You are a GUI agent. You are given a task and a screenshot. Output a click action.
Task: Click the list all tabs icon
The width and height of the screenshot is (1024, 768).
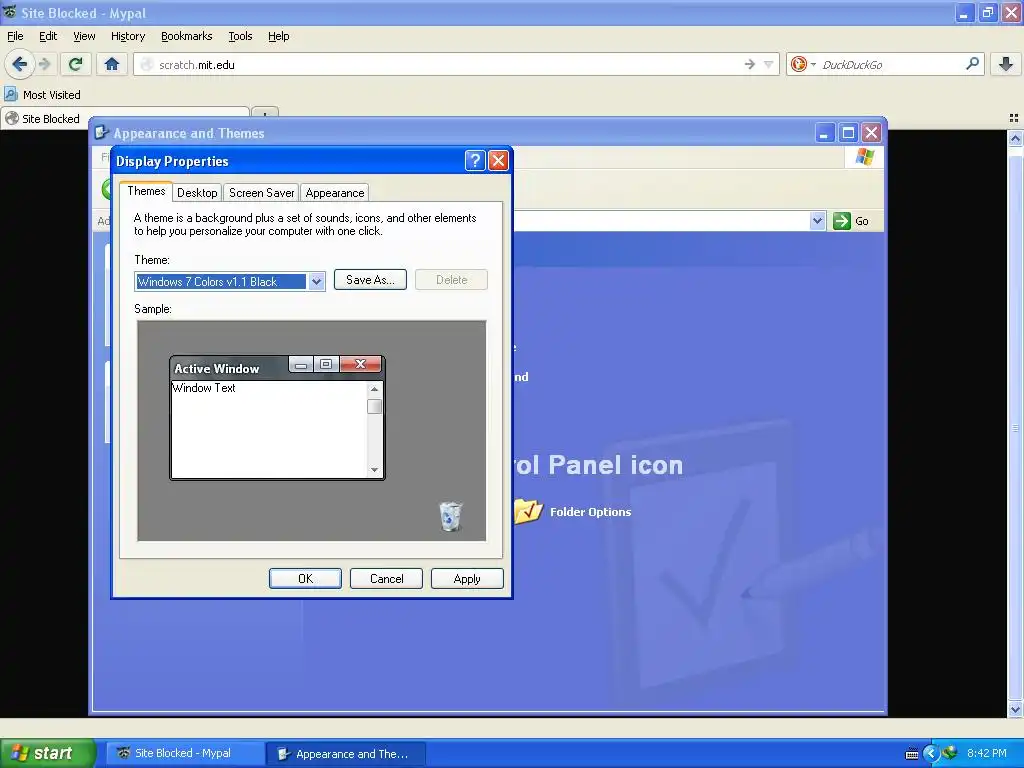click(x=1014, y=118)
